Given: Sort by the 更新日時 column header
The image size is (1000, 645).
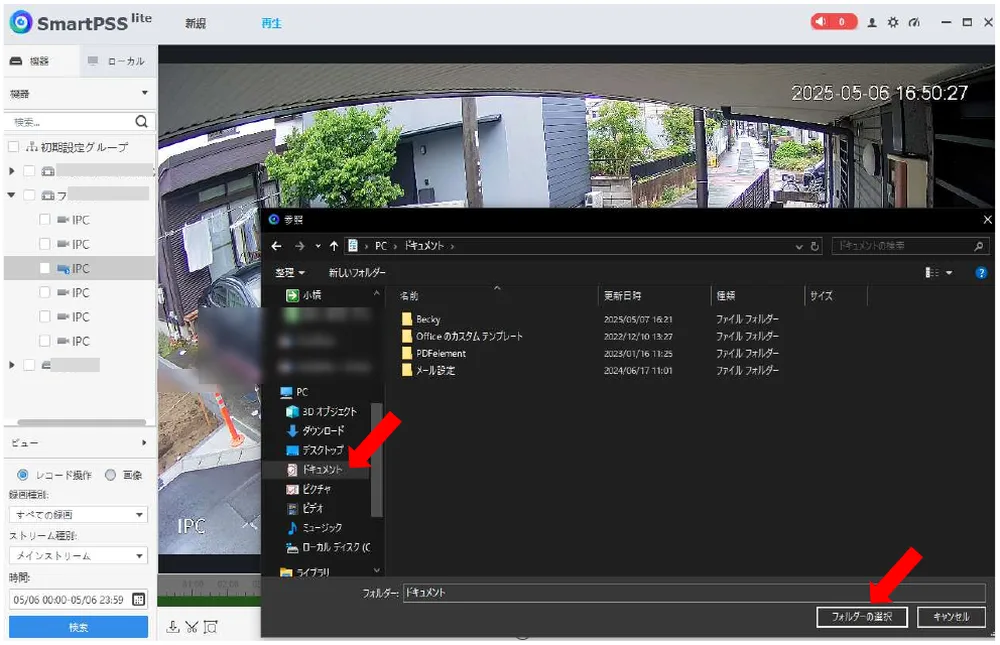Looking at the screenshot, I should click(622, 295).
